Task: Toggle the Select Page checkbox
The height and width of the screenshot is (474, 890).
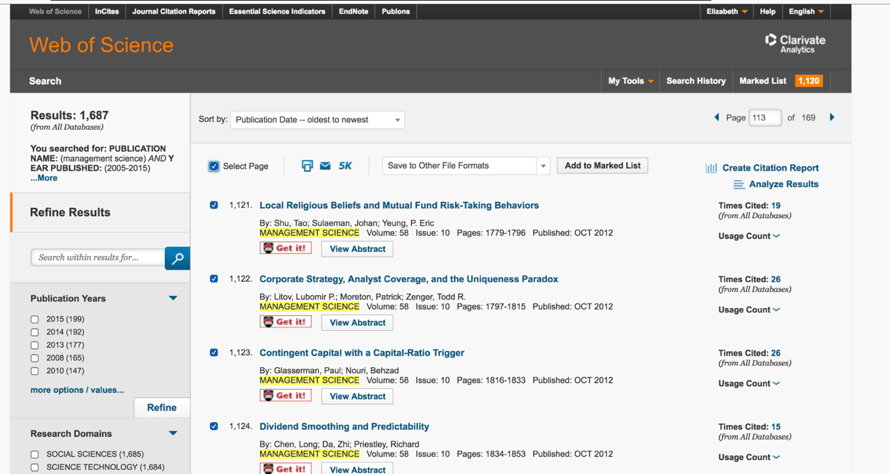Action: point(213,166)
